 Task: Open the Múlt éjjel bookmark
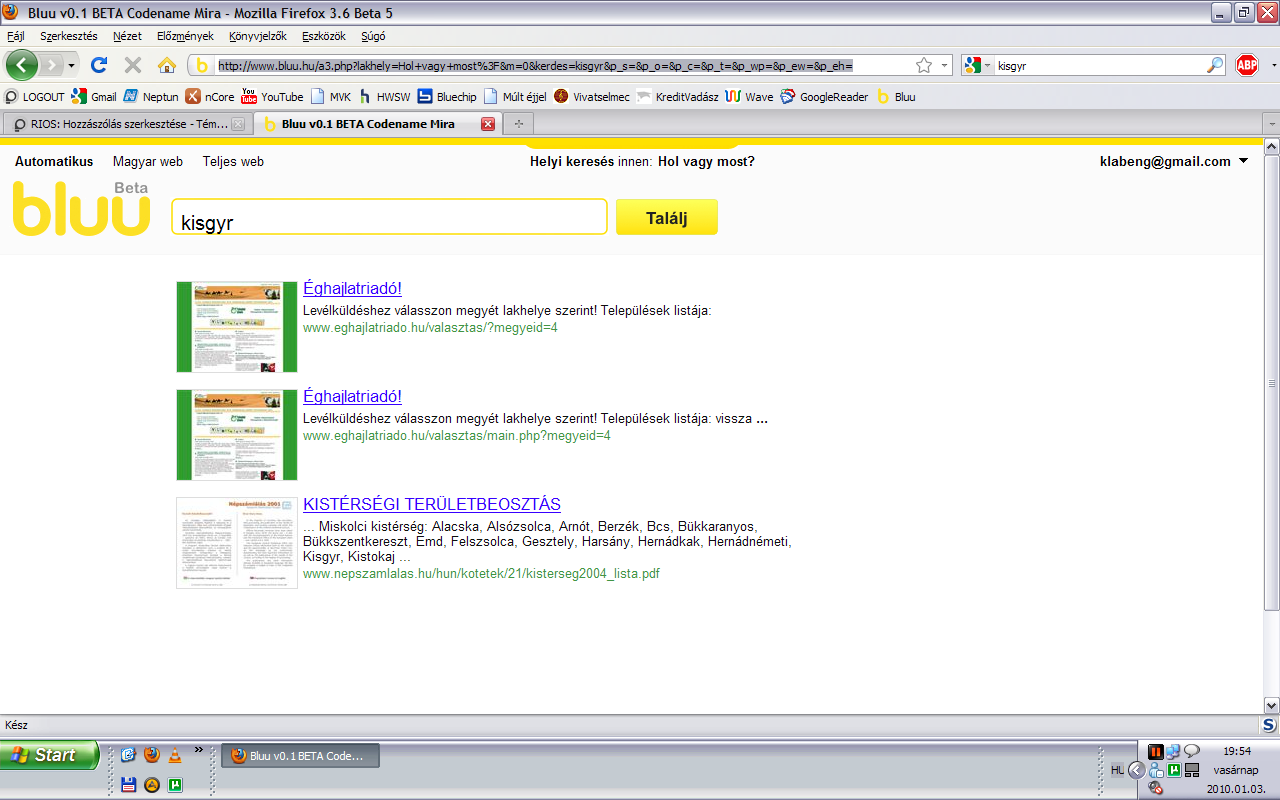[515, 97]
